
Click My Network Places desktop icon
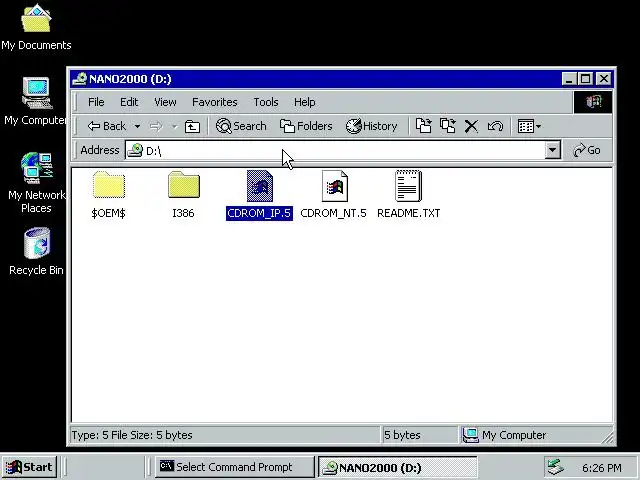[37, 168]
